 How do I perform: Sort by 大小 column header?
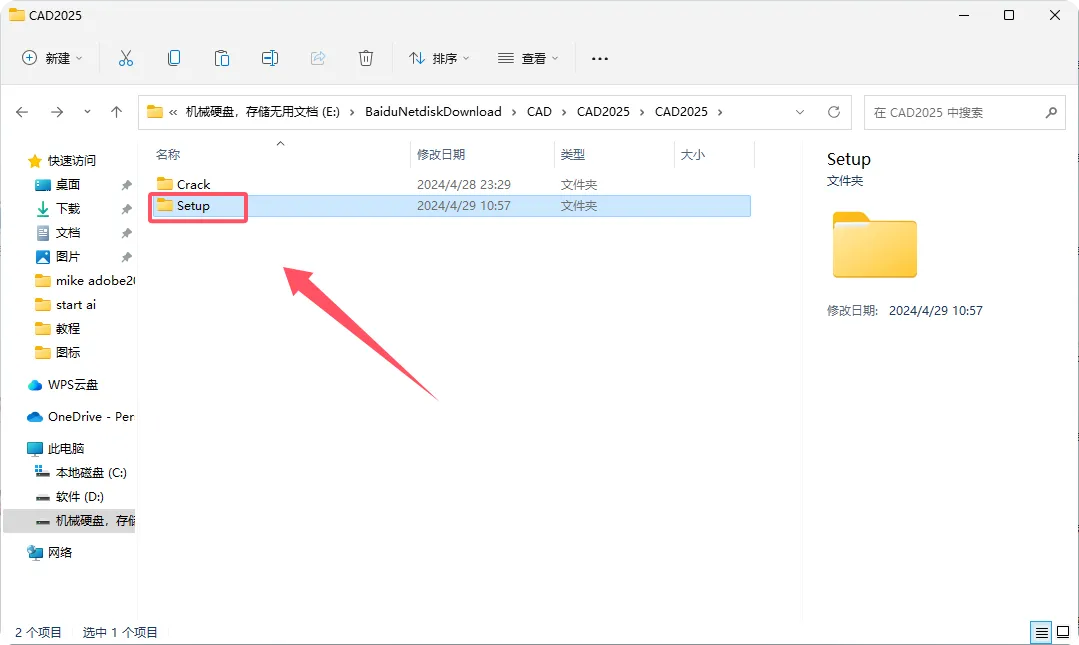pos(692,154)
